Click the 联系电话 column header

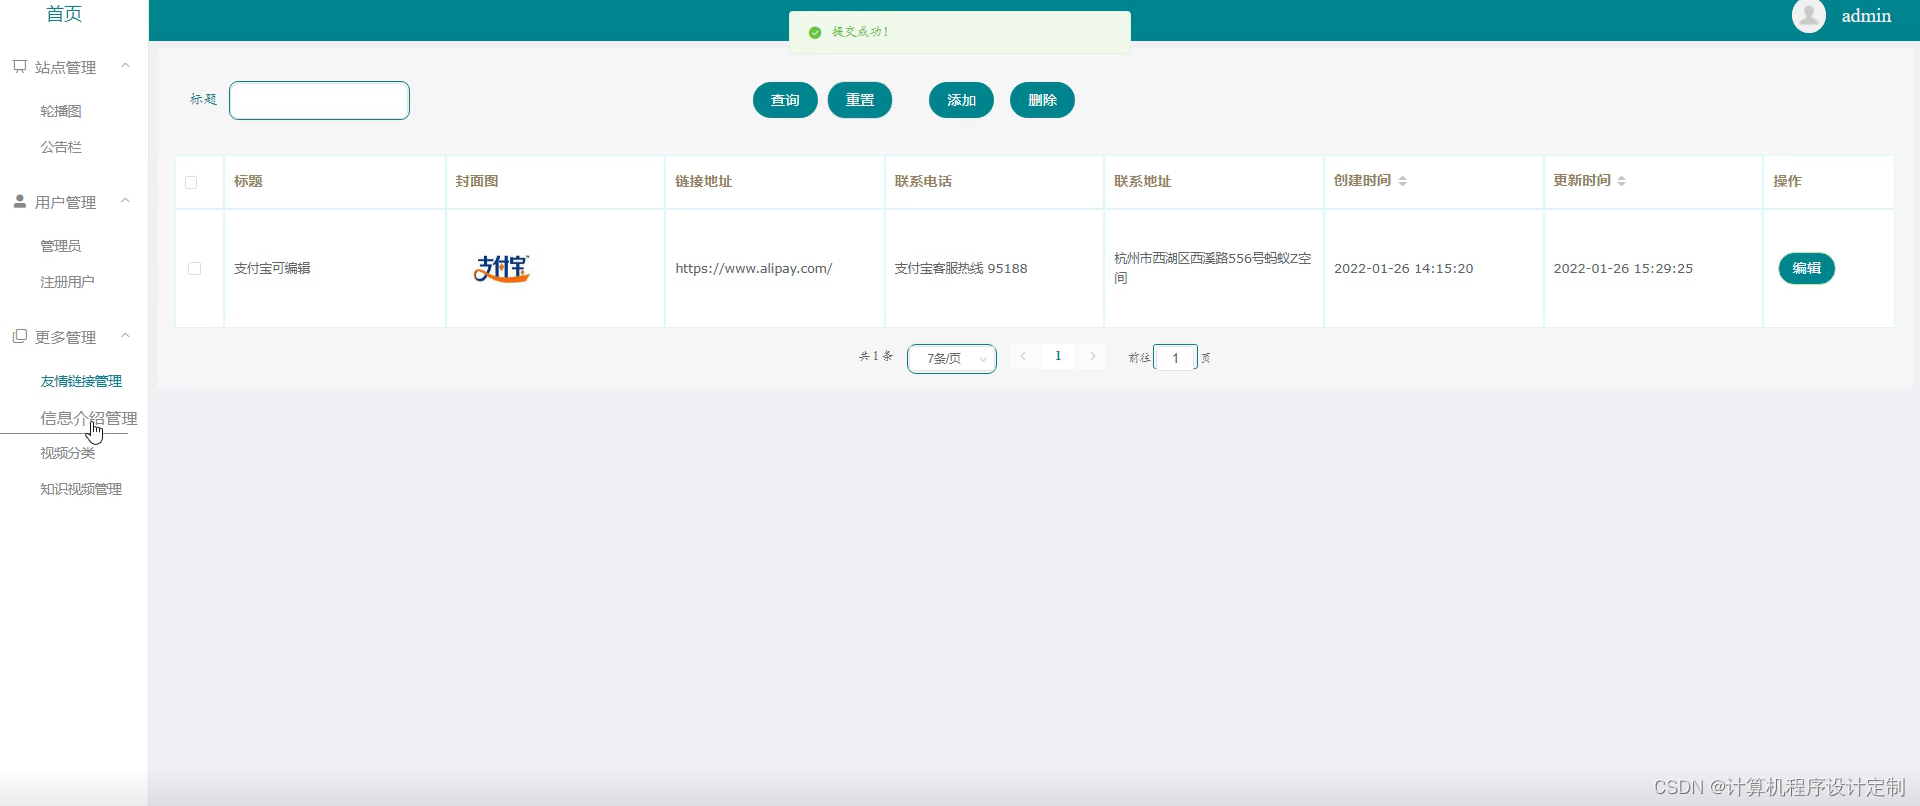(x=922, y=181)
